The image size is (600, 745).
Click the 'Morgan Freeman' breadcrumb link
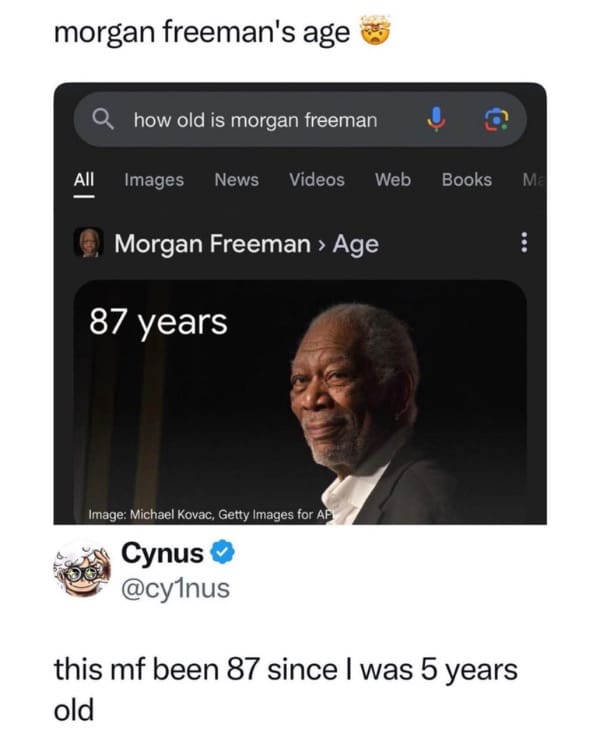tap(212, 243)
